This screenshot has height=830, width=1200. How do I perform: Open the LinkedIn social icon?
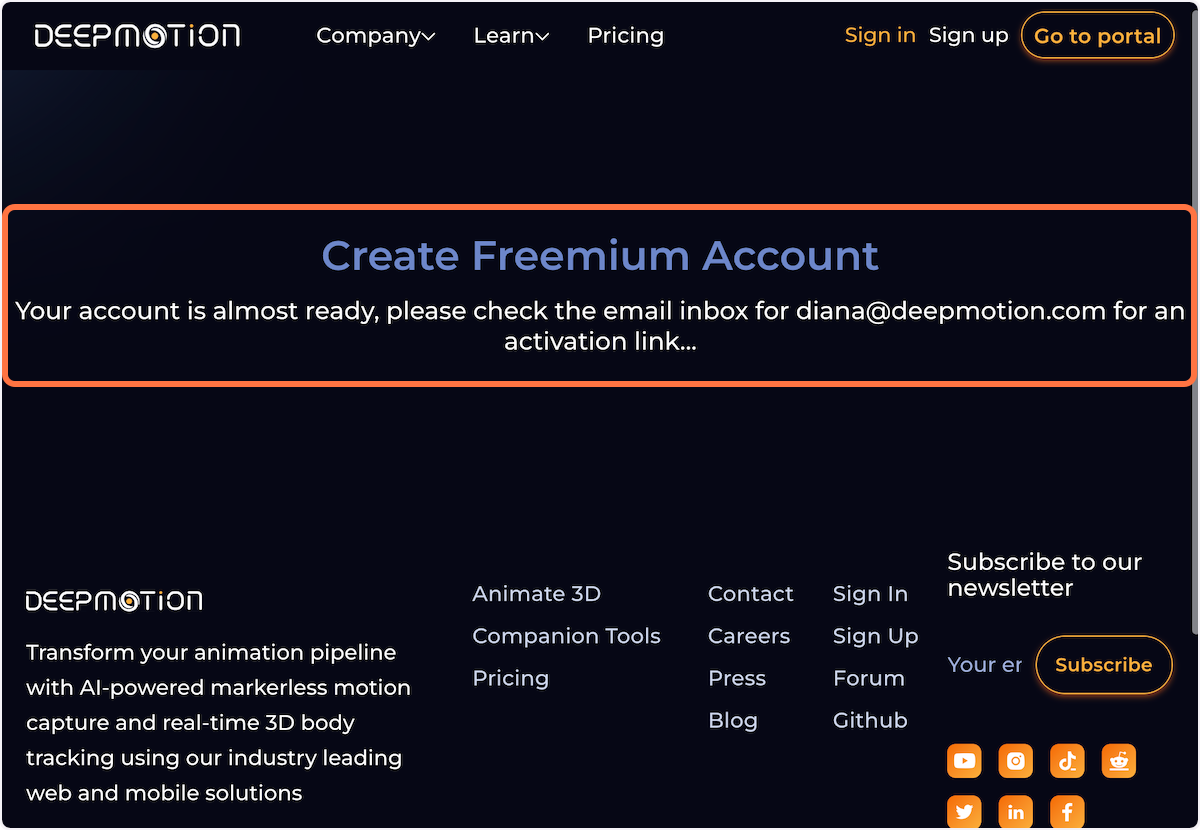point(1015,811)
